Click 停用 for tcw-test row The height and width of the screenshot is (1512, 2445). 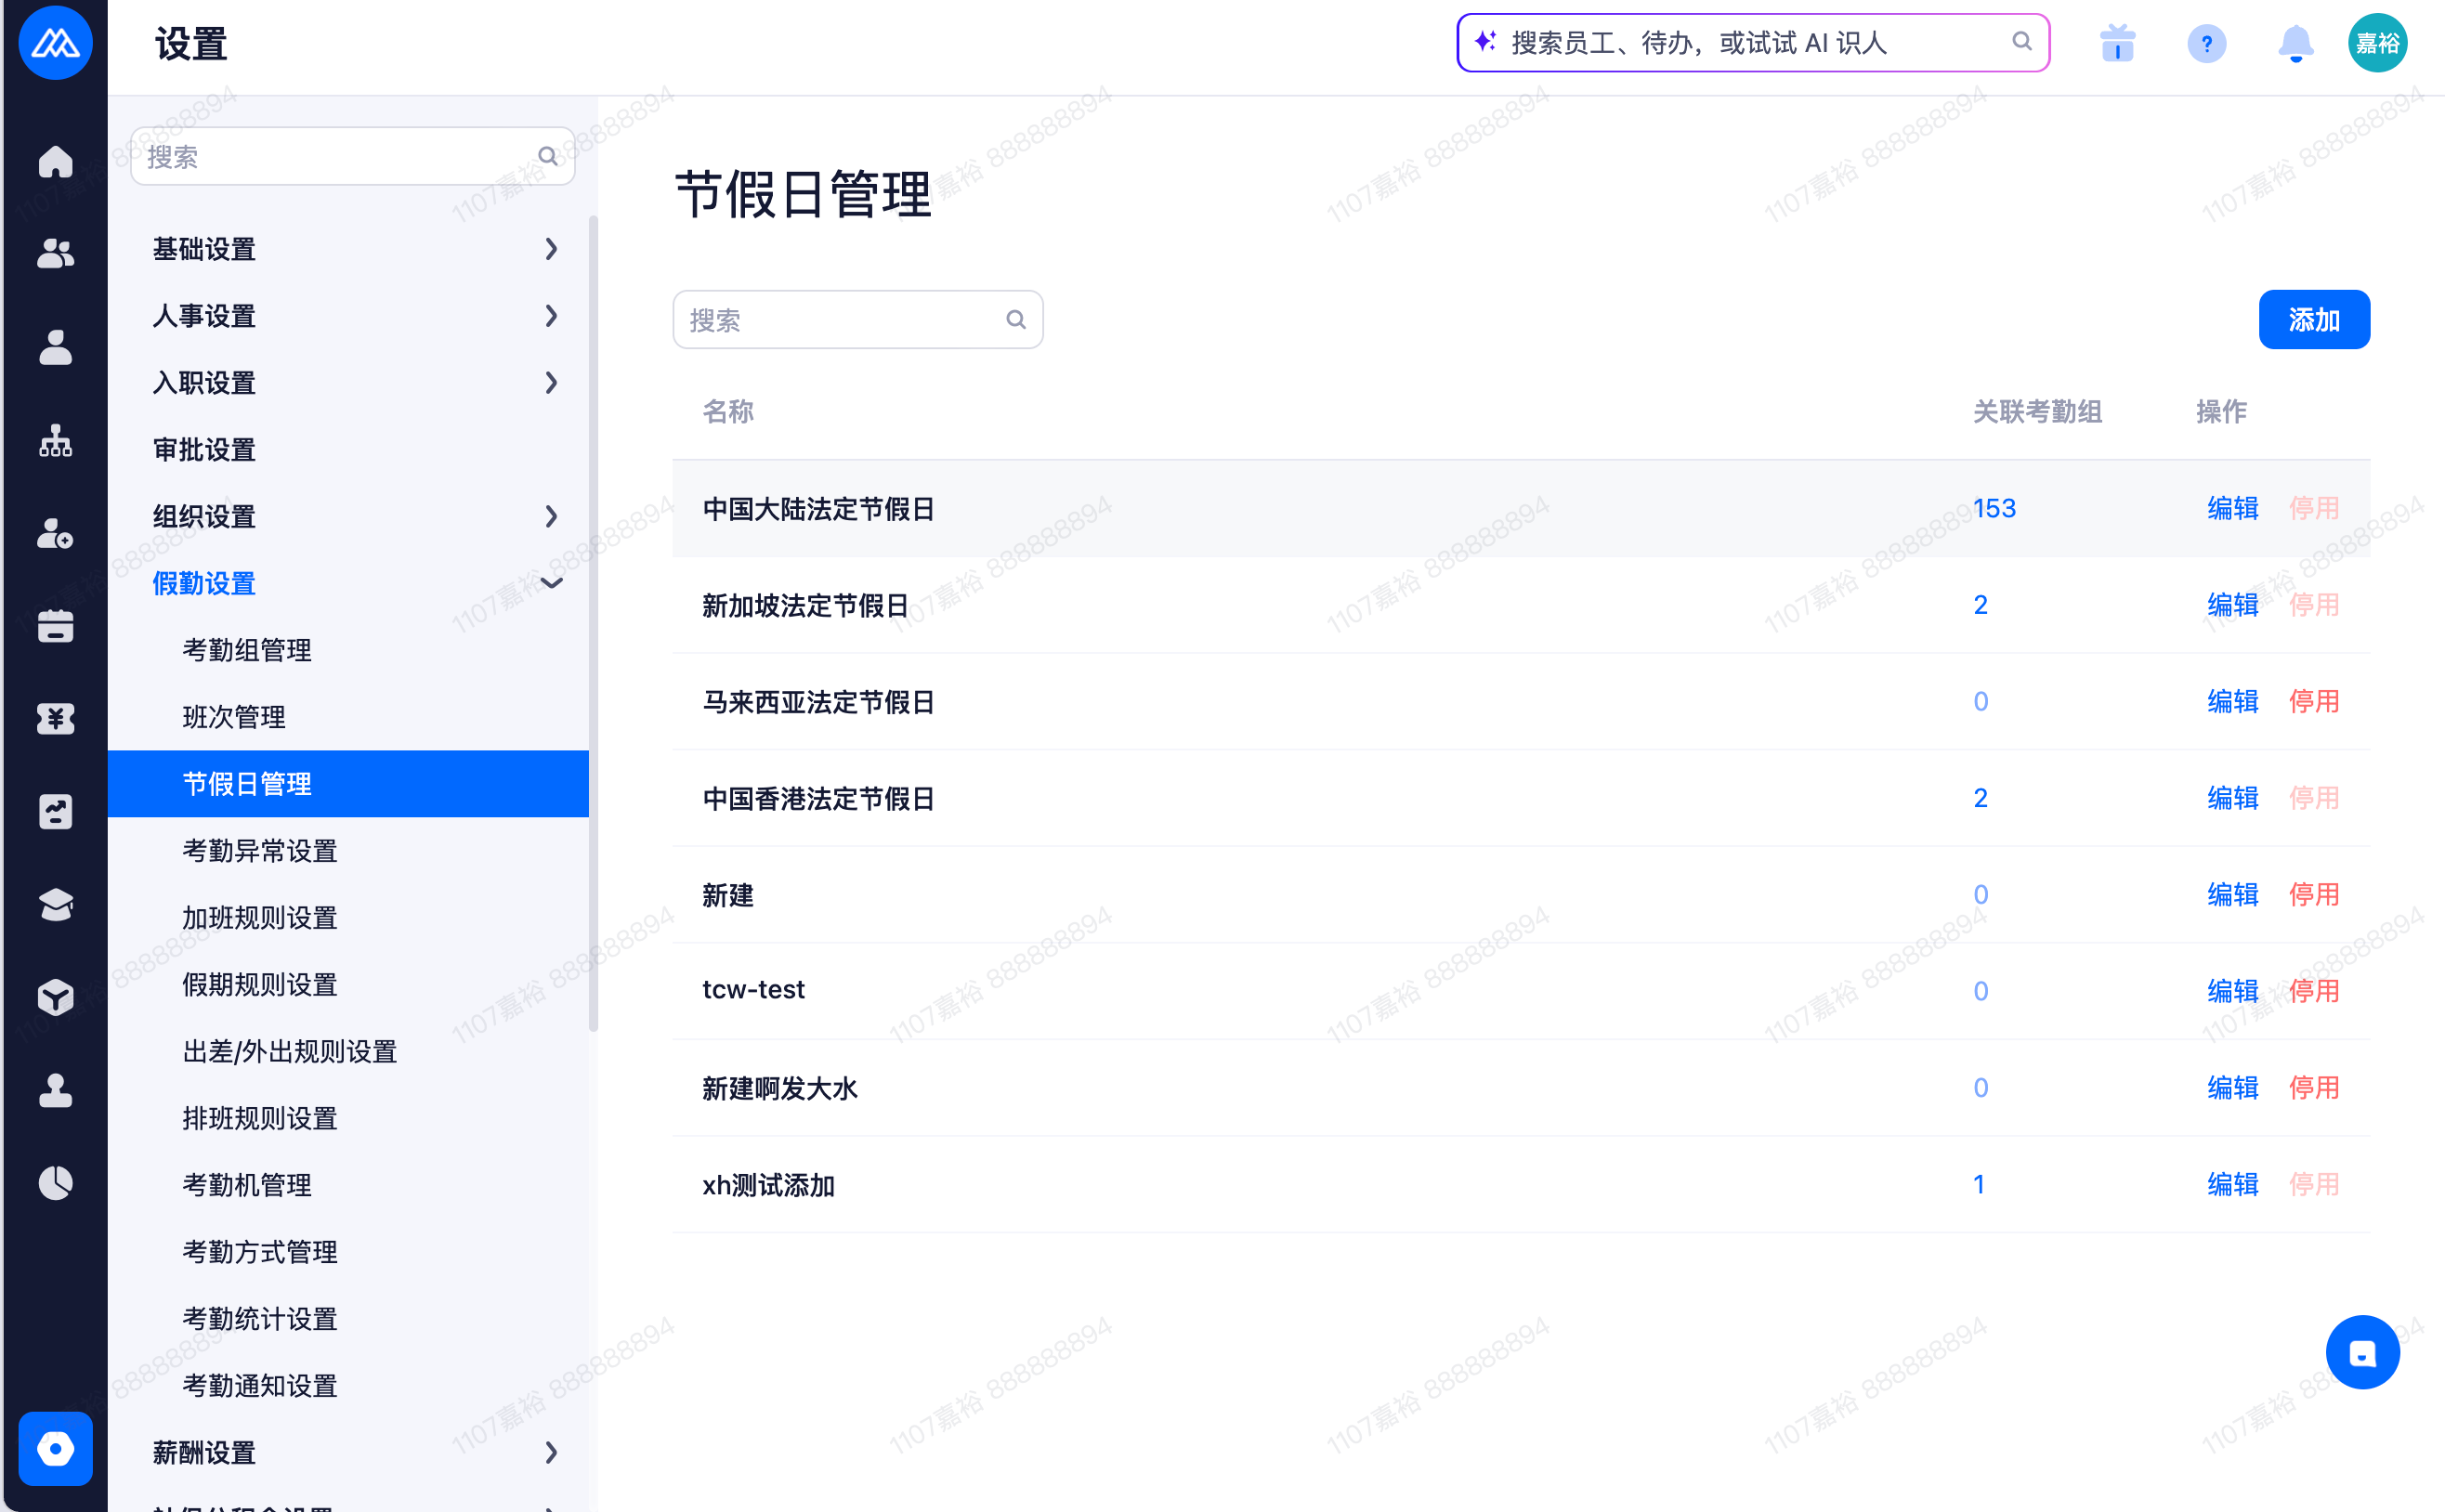point(2313,991)
